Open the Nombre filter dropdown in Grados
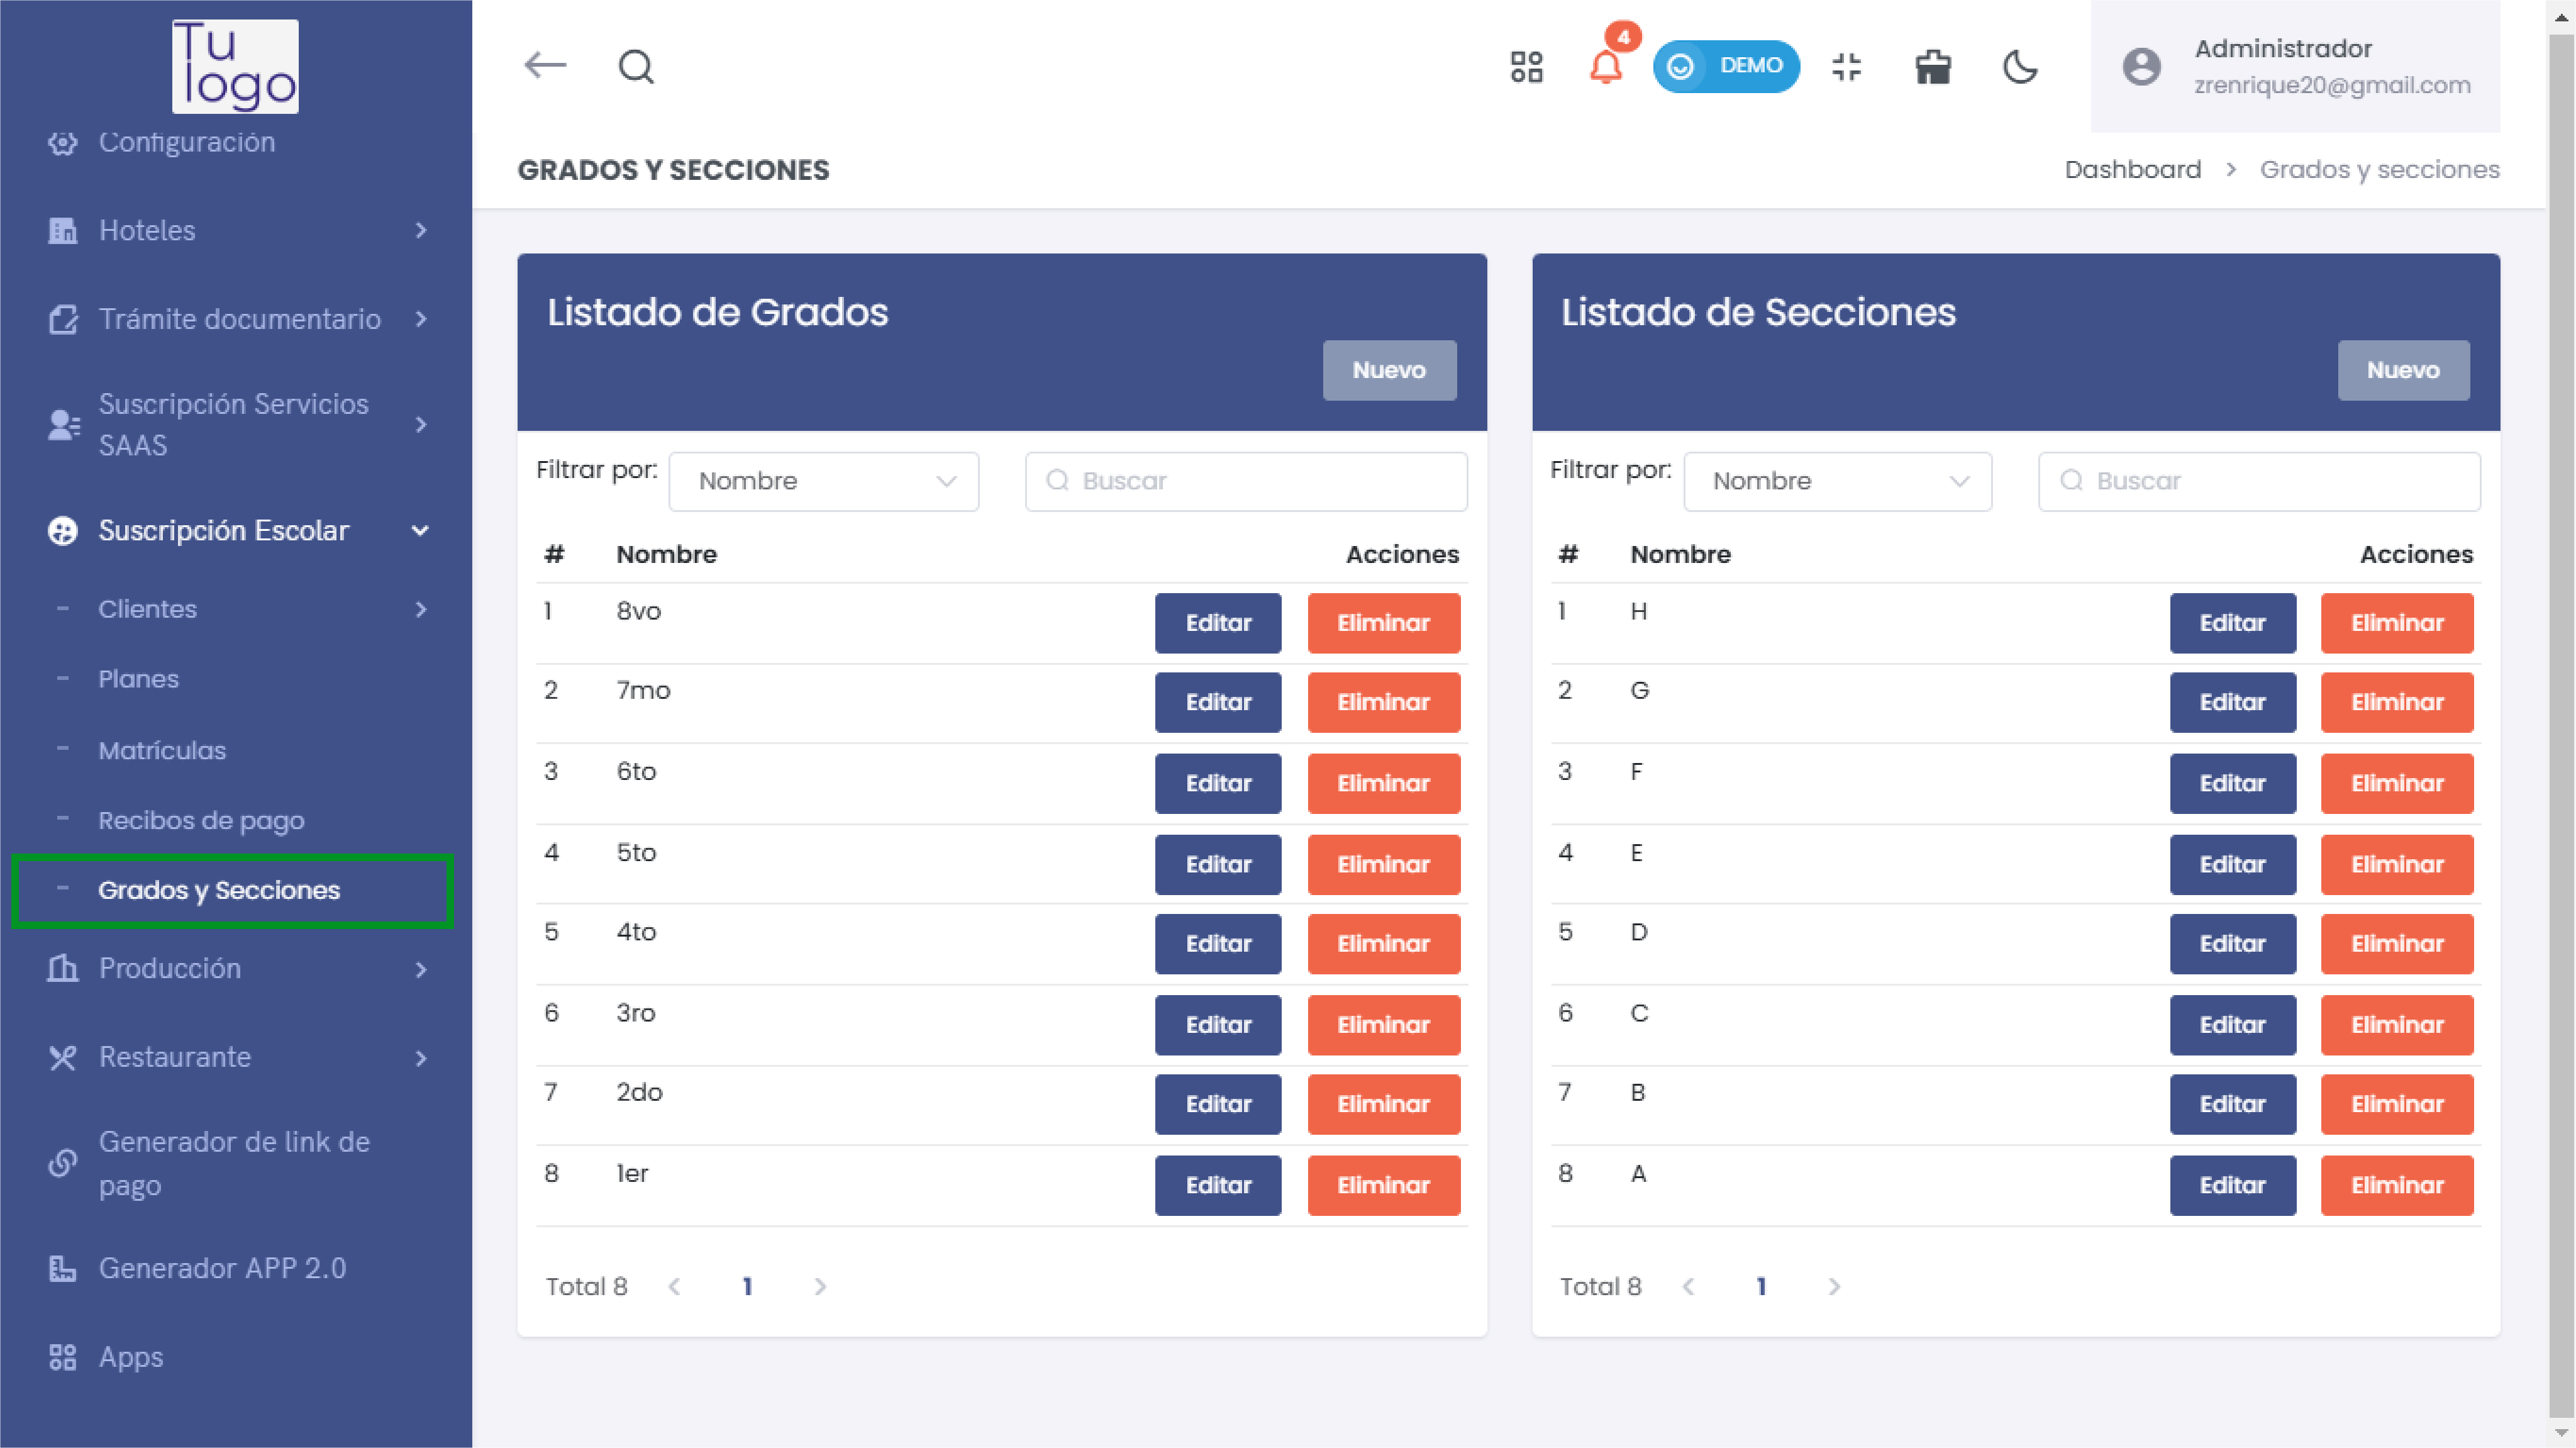Screen dimensions: 2576x1448 pyautogui.click(x=823, y=481)
